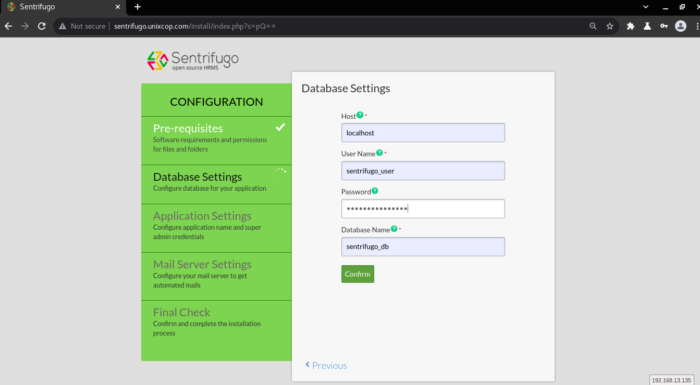
Task: Click the Database Name help question icon
Action: point(394,229)
